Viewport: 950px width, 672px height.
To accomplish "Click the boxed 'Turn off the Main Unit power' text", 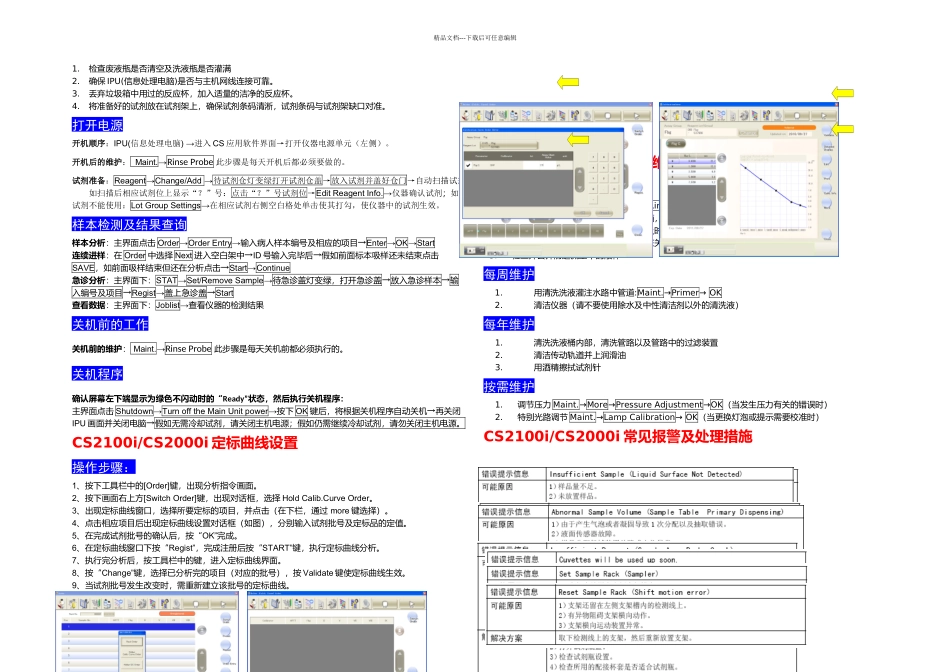I will (215, 411).
